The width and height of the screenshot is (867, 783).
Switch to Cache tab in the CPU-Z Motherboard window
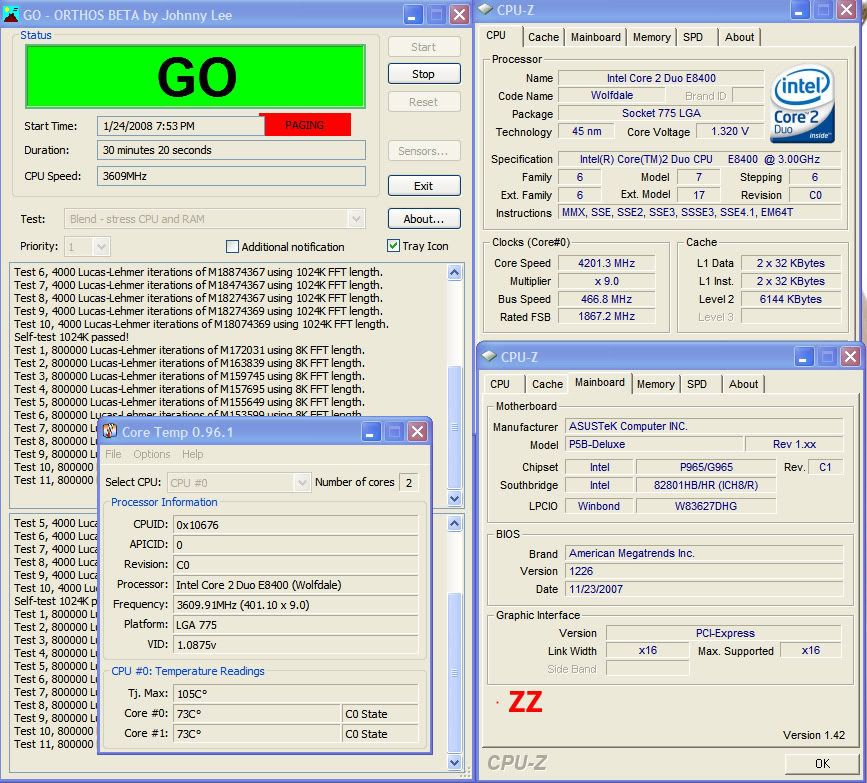coord(547,384)
